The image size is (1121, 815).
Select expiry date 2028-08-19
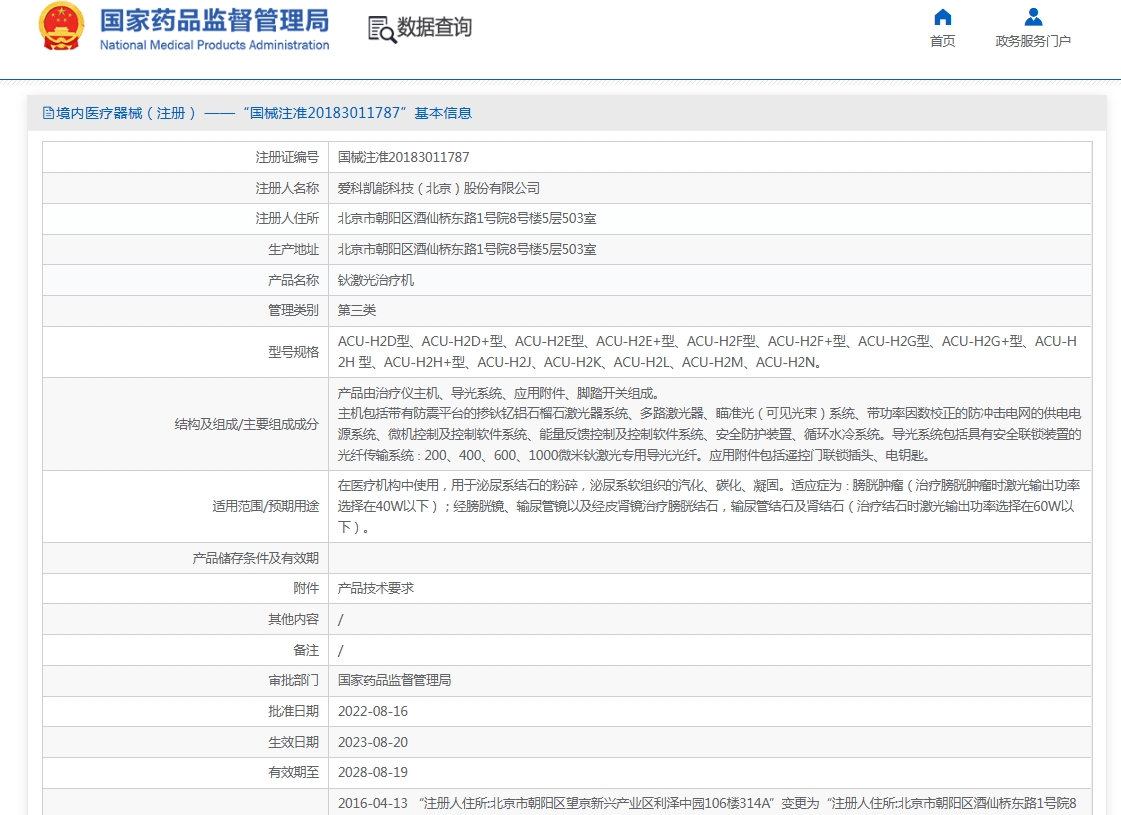(372, 772)
